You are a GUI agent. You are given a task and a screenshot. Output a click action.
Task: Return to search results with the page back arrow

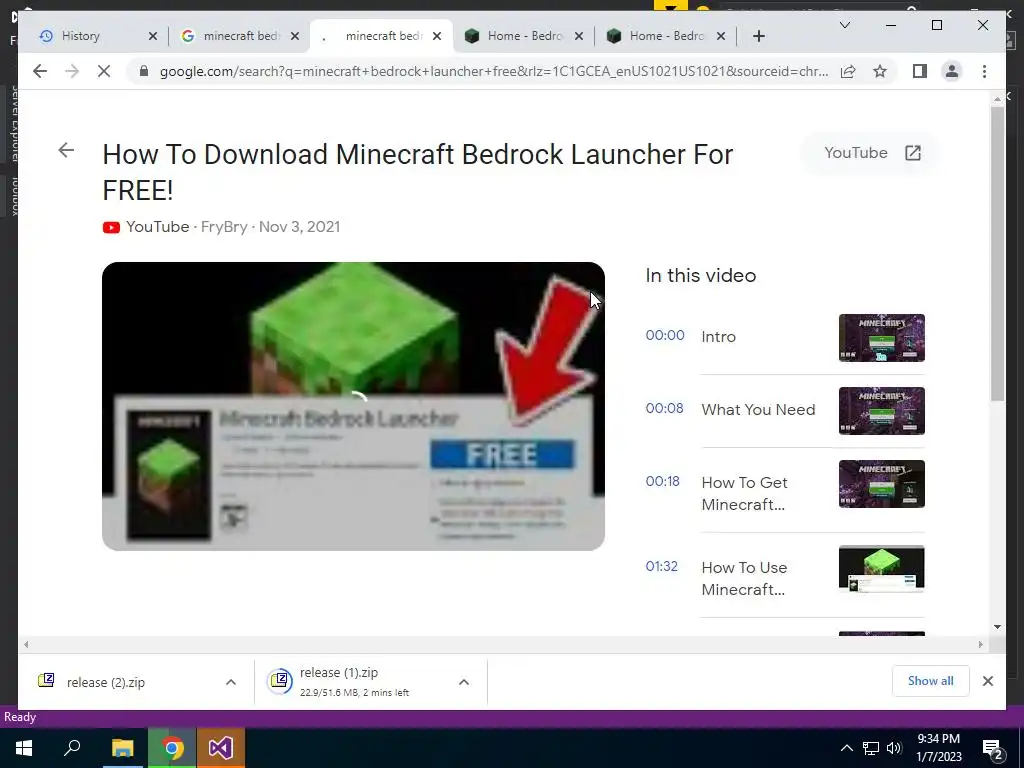tap(66, 150)
